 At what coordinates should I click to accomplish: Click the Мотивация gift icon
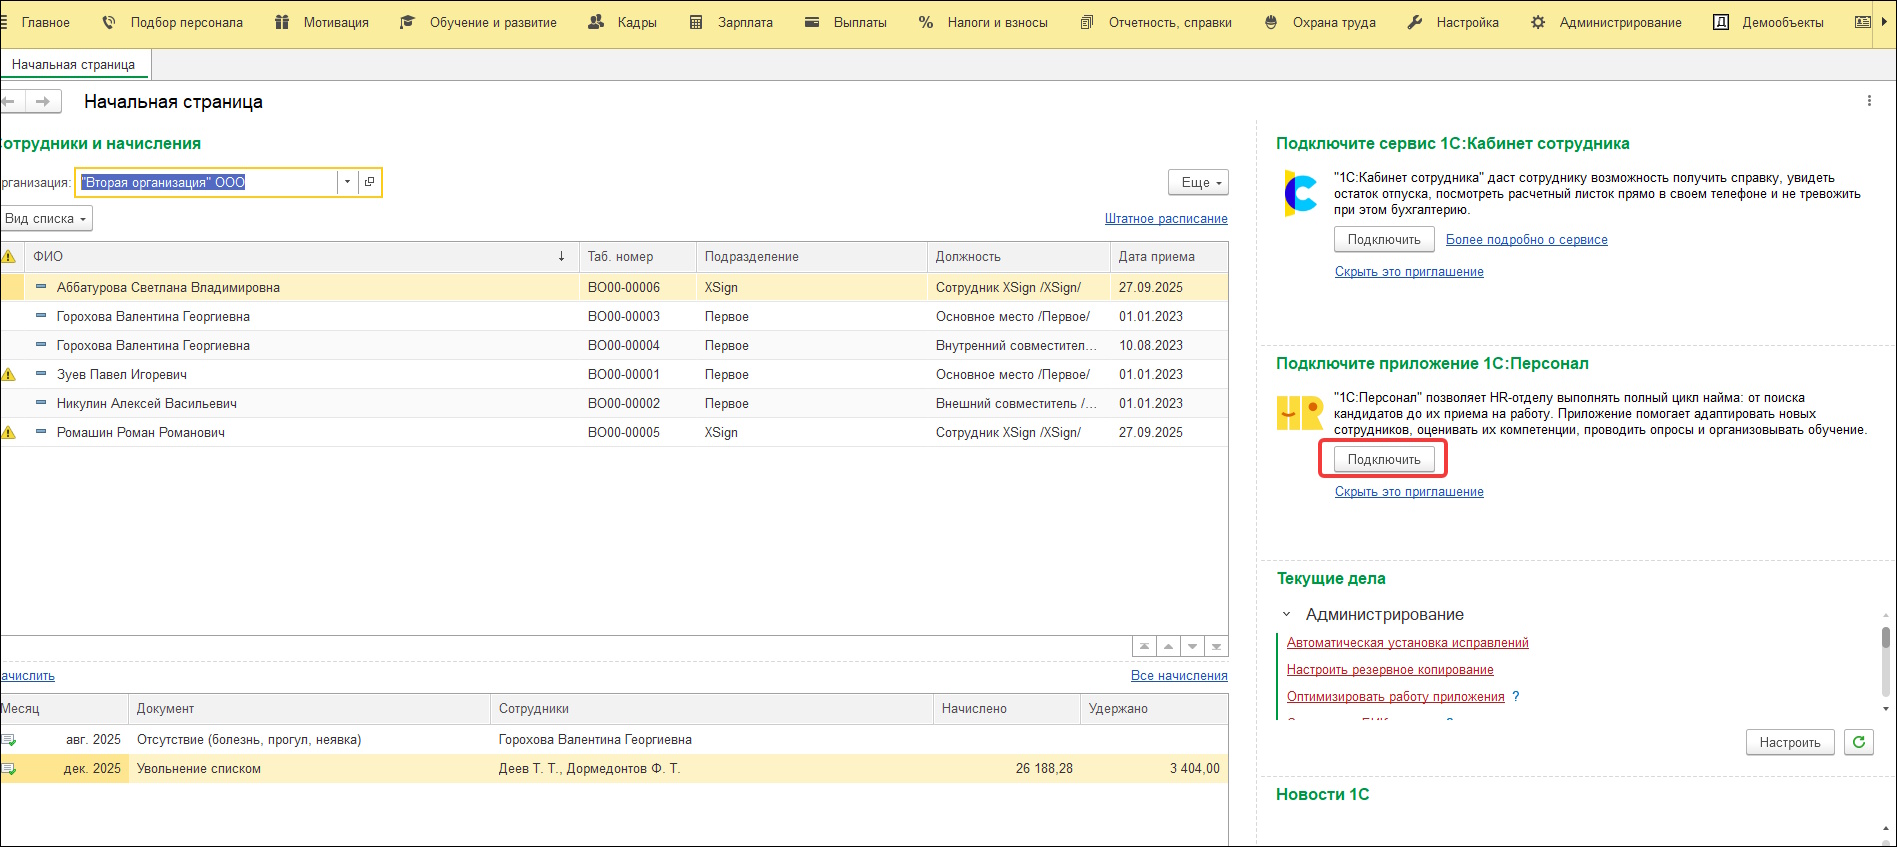coord(282,22)
